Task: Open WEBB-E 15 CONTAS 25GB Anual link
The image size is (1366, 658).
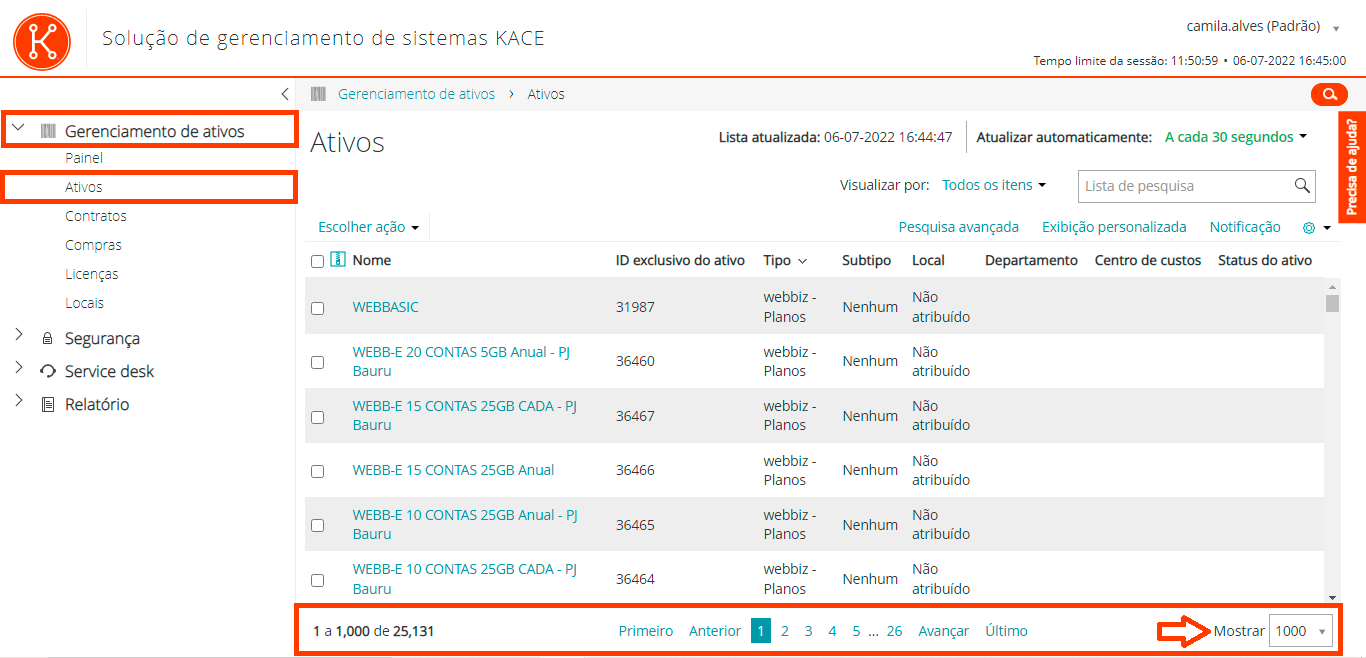Action: click(x=453, y=470)
